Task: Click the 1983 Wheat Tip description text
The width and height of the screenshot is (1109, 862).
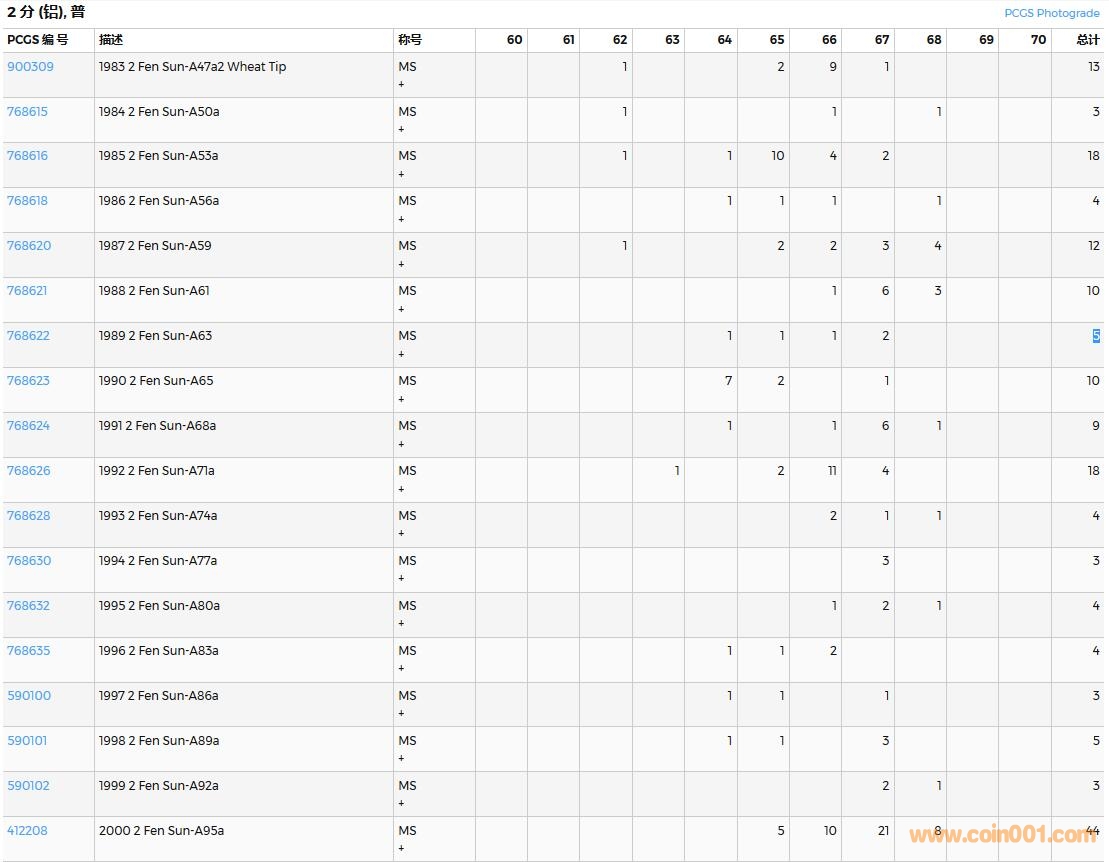Action: tap(192, 67)
